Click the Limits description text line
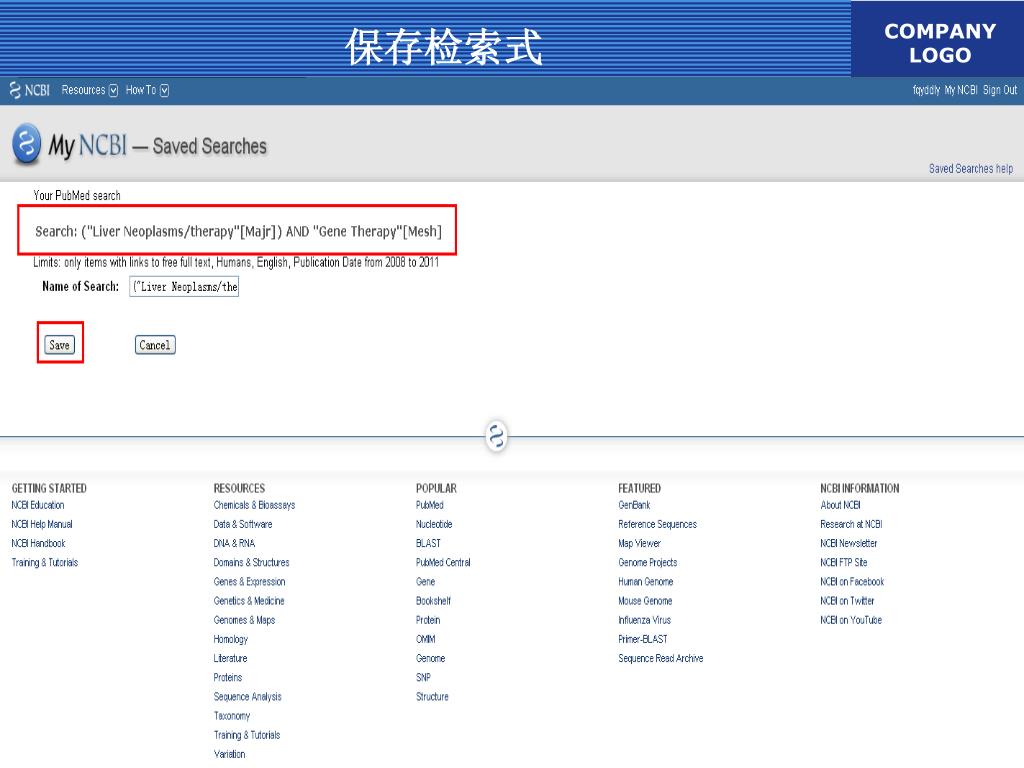This screenshot has height=768, width=1024. click(236, 263)
